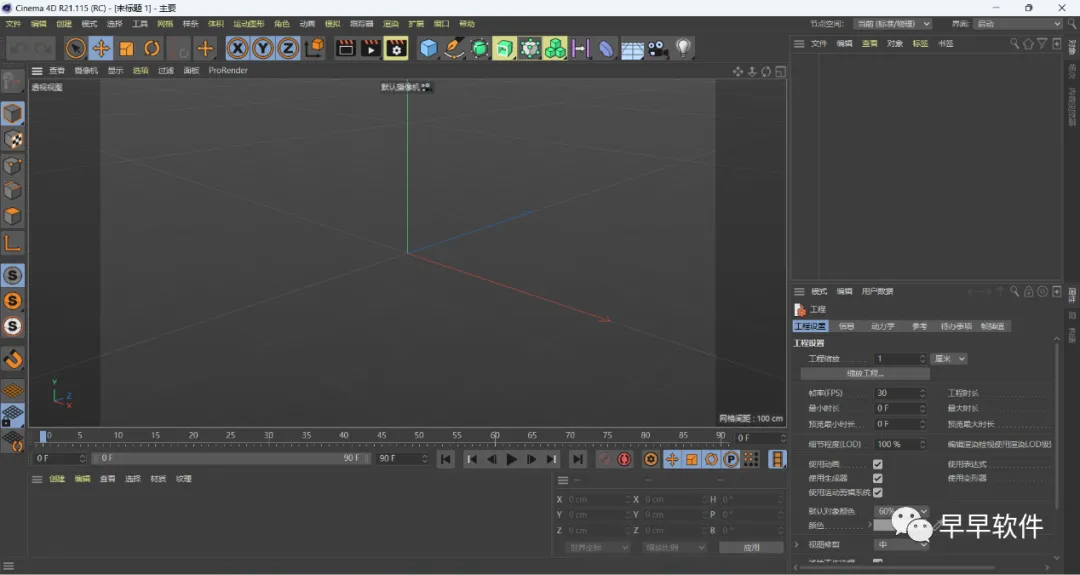Click the 应用 apply button
The image size is (1080, 575).
click(x=751, y=547)
